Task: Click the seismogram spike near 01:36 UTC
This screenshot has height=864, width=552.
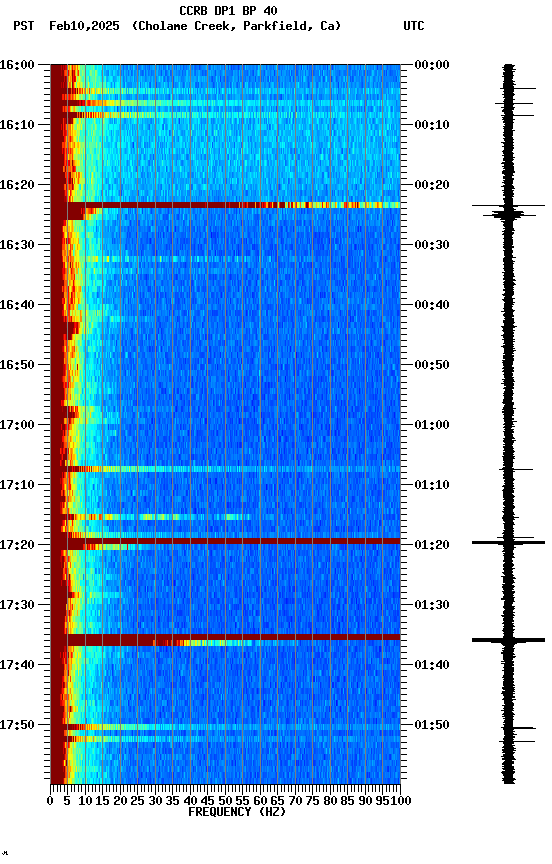Action: tap(508, 640)
